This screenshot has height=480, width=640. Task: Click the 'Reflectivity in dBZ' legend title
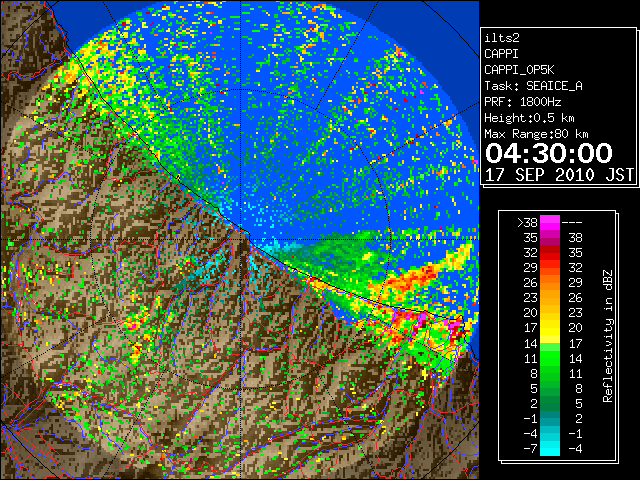click(608, 336)
